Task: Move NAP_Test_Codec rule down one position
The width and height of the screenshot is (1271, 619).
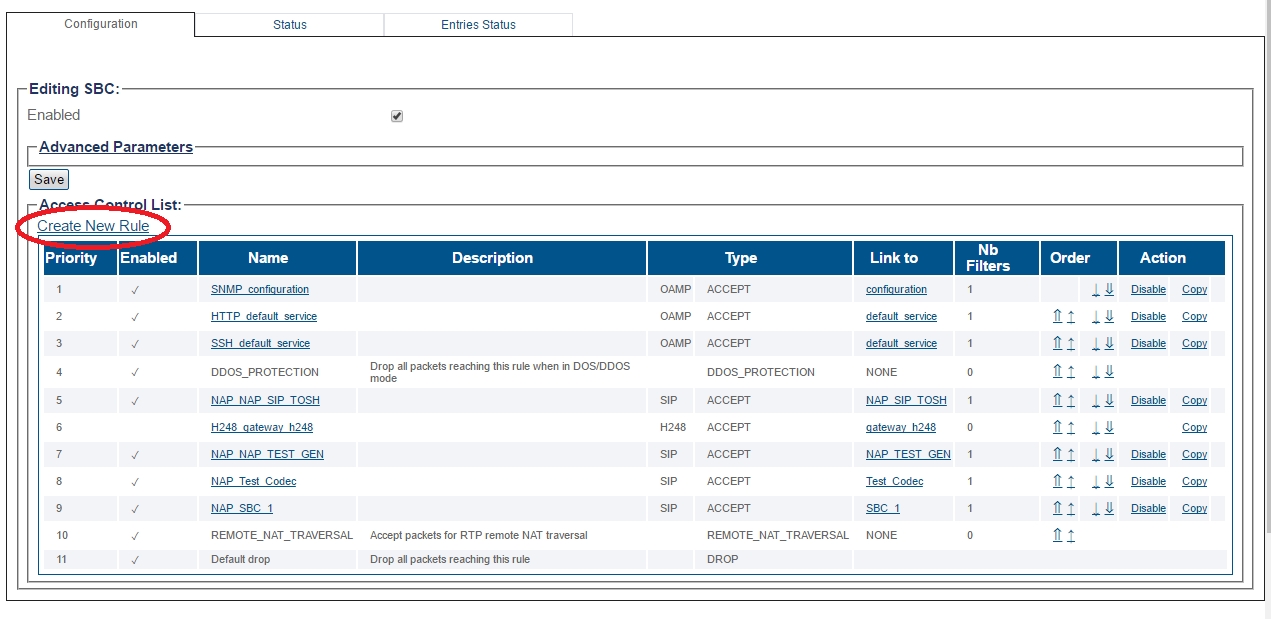Action: click(x=1096, y=482)
